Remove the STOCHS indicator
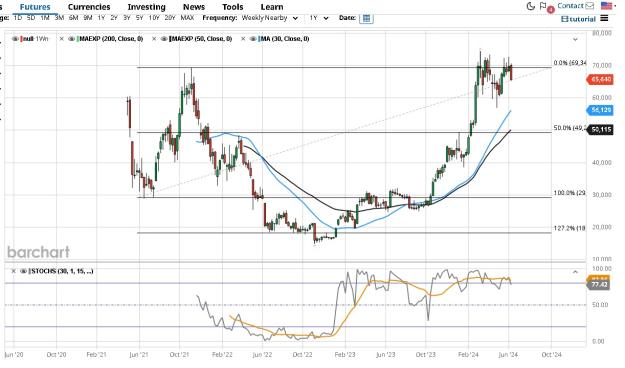This screenshot has height=368, width=625. click(x=13, y=271)
